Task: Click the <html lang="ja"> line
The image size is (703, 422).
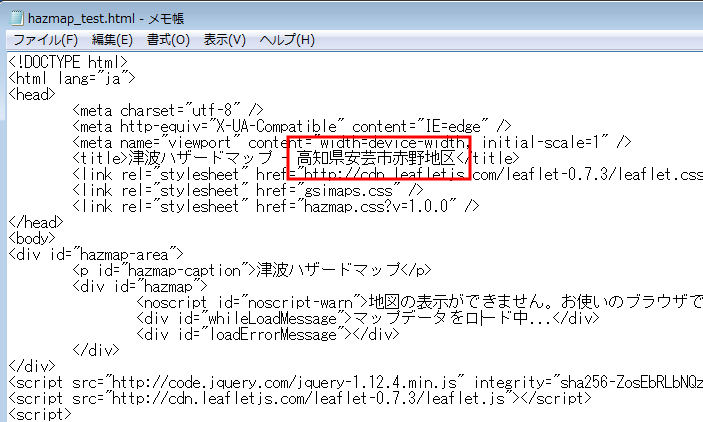Action: point(72,78)
